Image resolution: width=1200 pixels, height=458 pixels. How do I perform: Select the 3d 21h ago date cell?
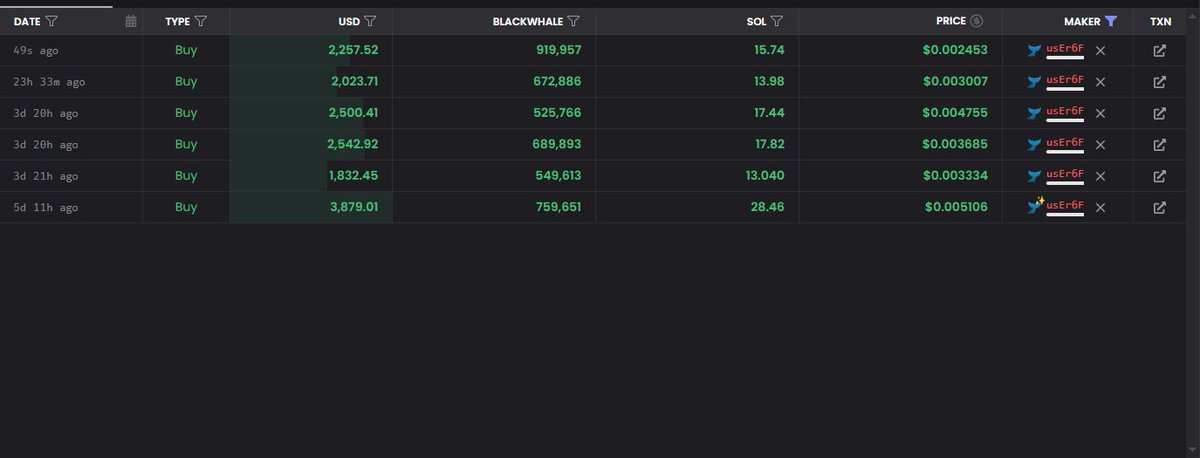[46, 176]
